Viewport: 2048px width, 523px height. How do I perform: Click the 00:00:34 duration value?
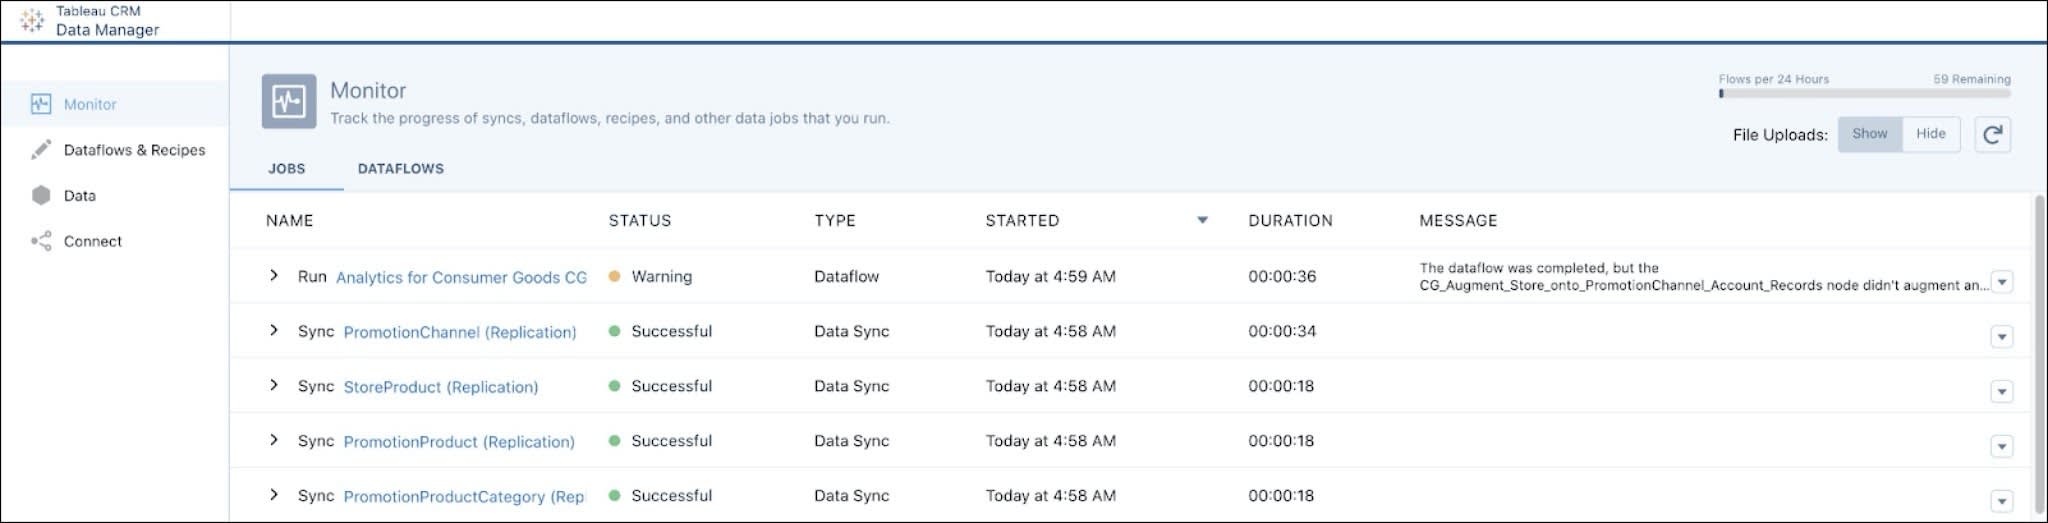[1281, 331]
